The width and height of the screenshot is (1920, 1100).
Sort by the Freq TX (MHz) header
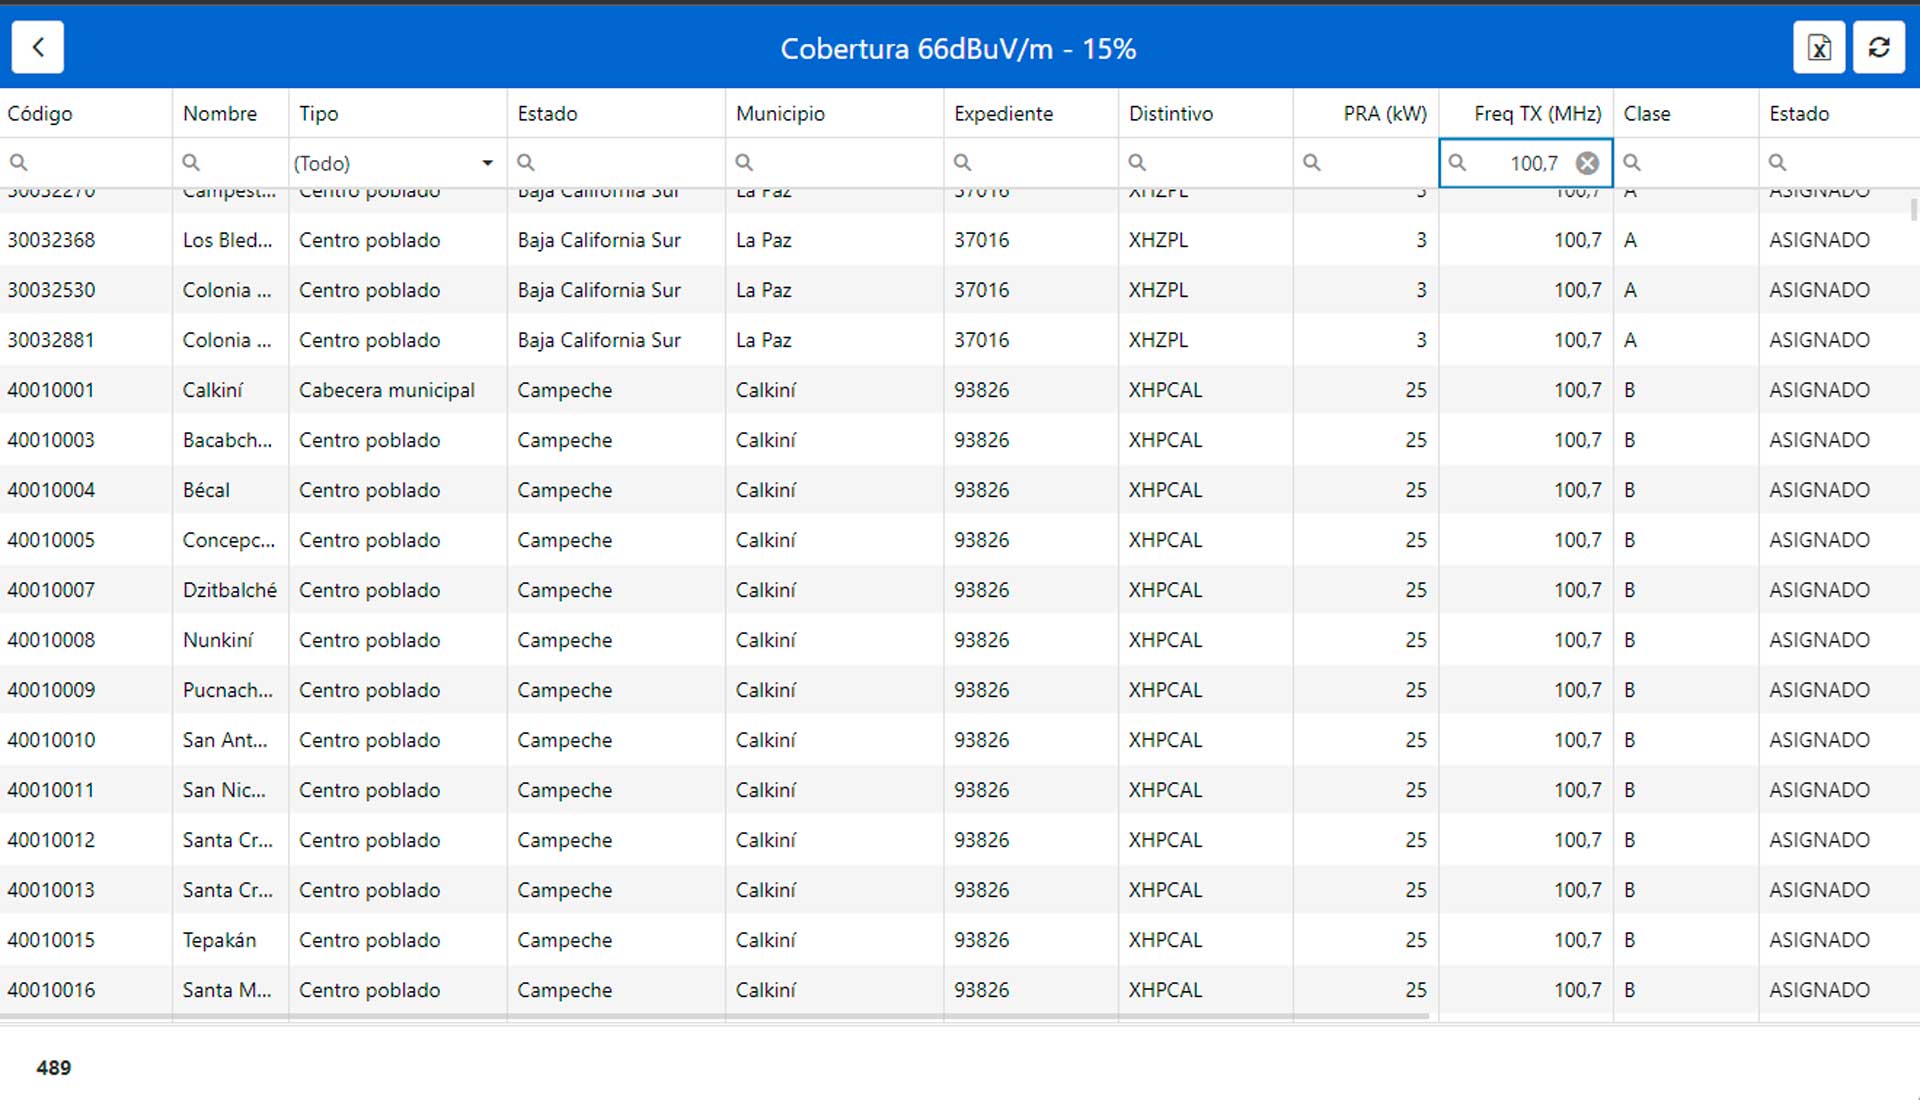[x=1526, y=113]
